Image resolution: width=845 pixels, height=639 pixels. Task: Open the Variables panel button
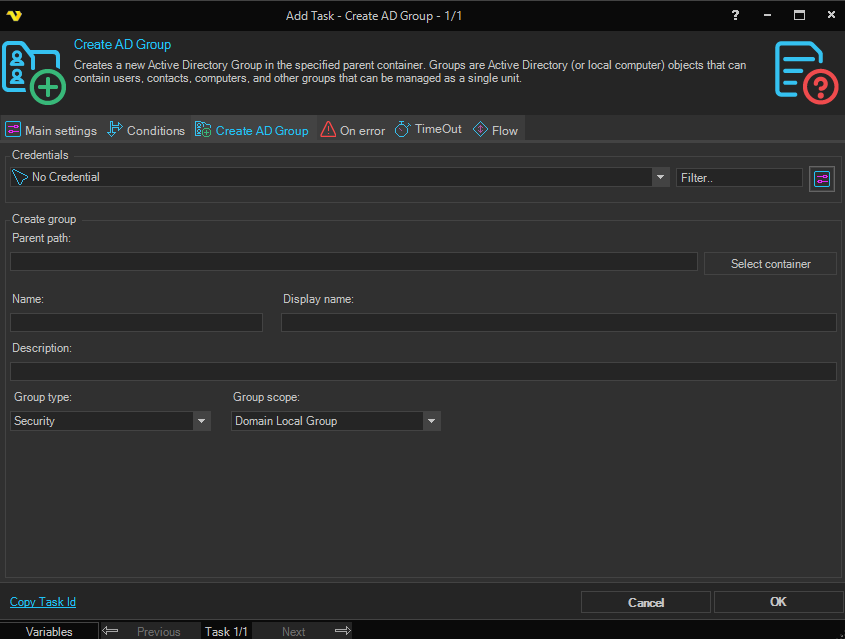click(49, 631)
